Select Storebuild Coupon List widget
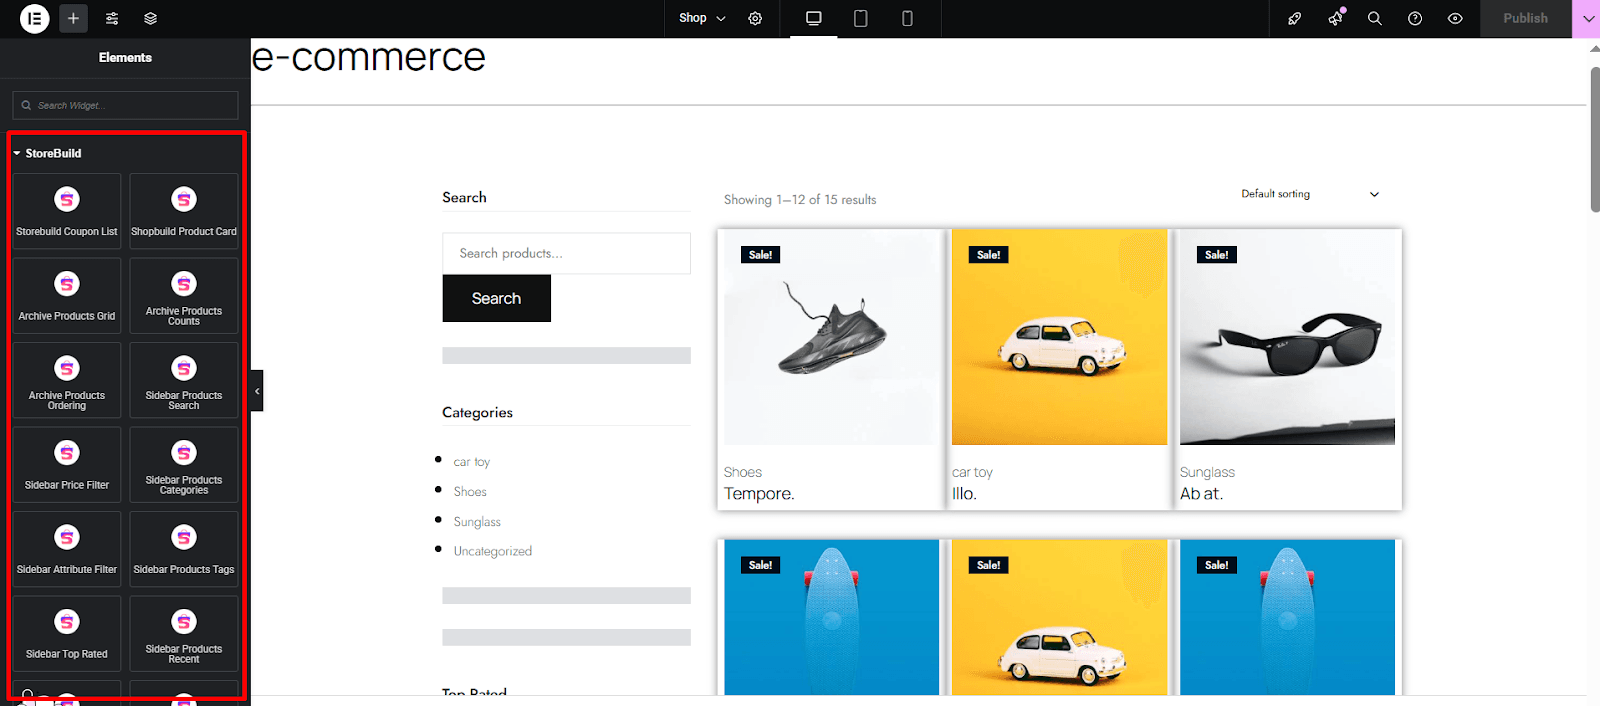 (x=67, y=211)
